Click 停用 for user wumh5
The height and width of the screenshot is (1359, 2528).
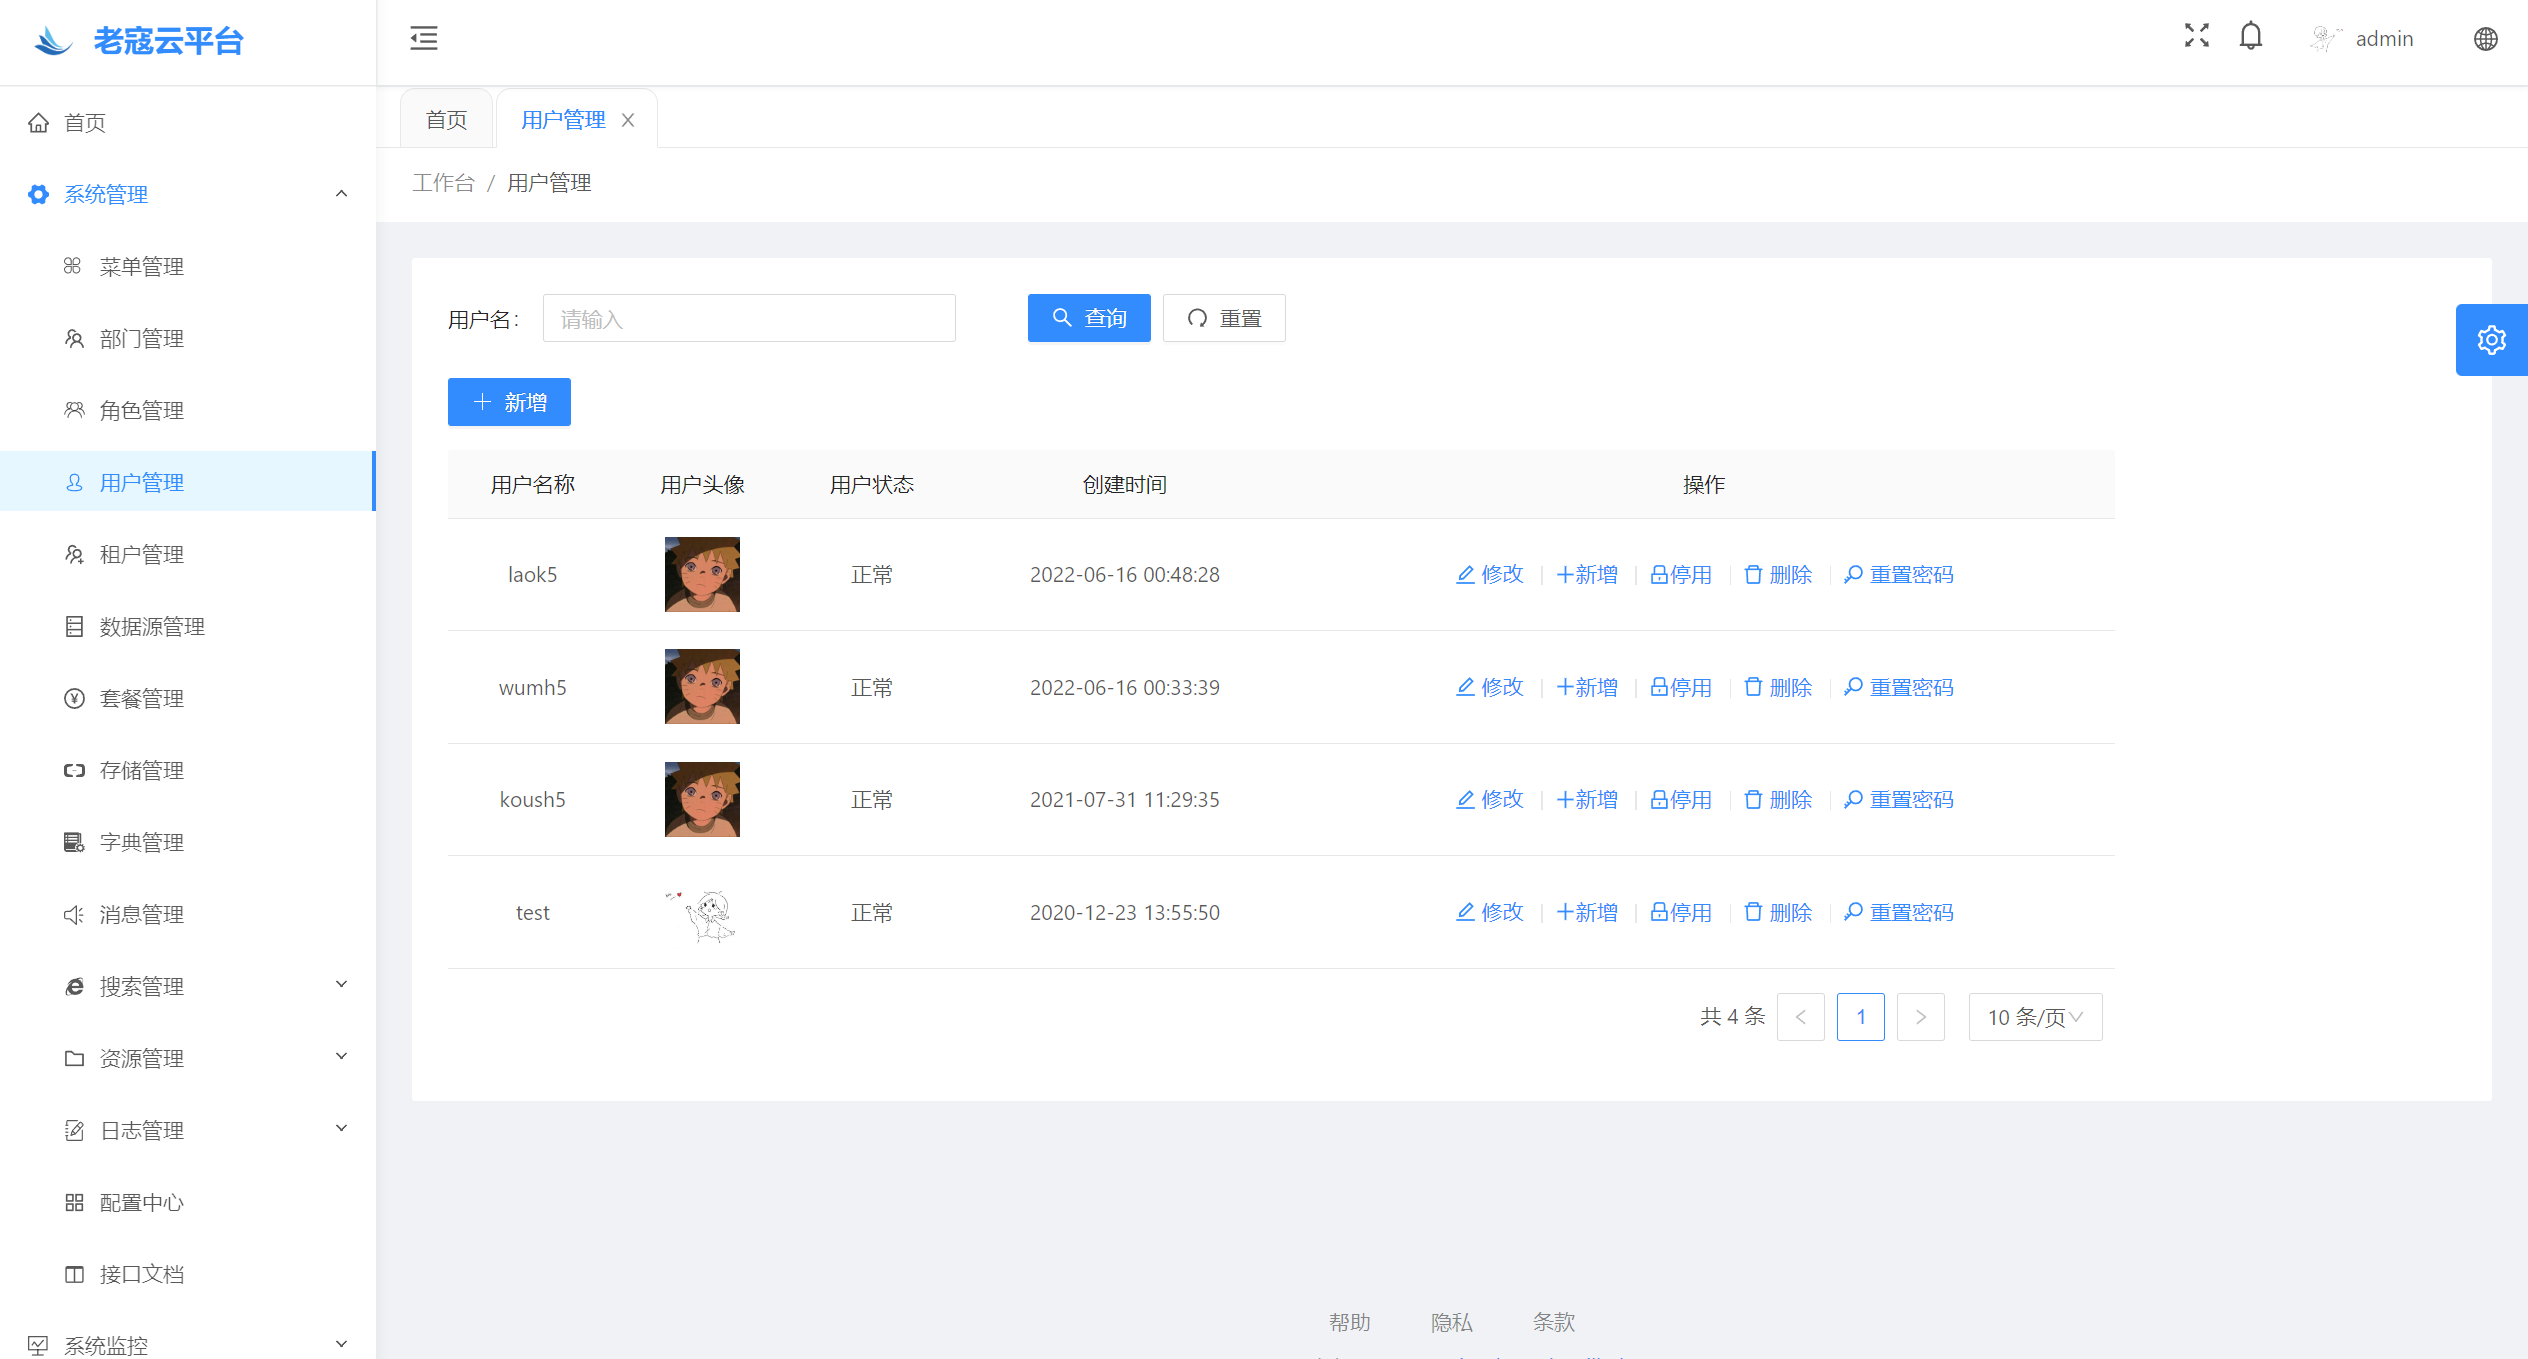[x=1681, y=688]
